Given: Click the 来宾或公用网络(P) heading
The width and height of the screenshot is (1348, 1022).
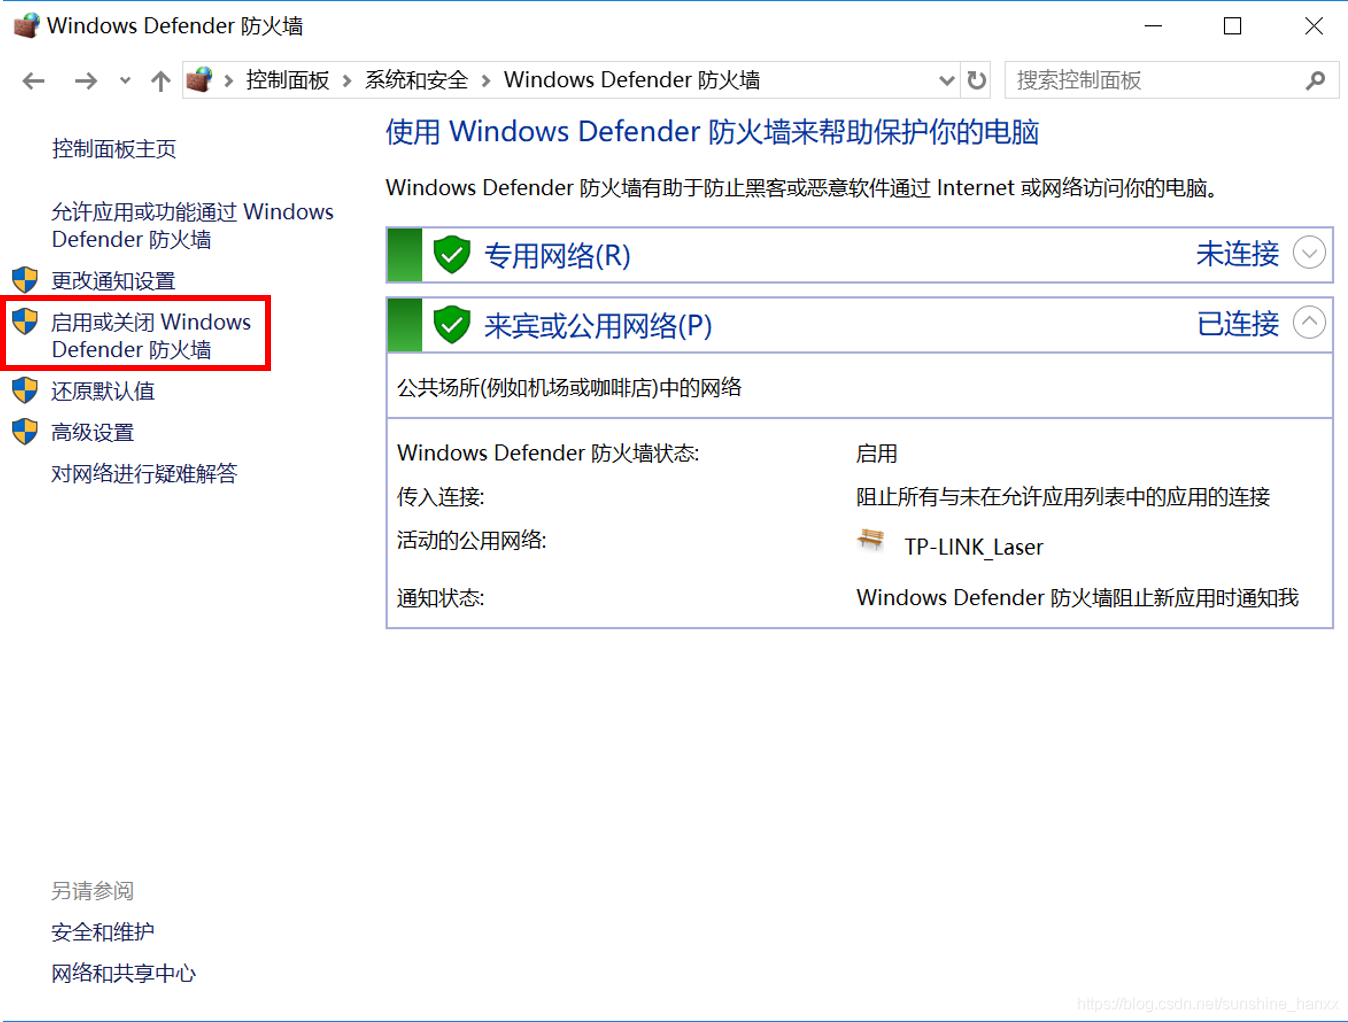Looking at the screenshot, I should click(598, 326).
